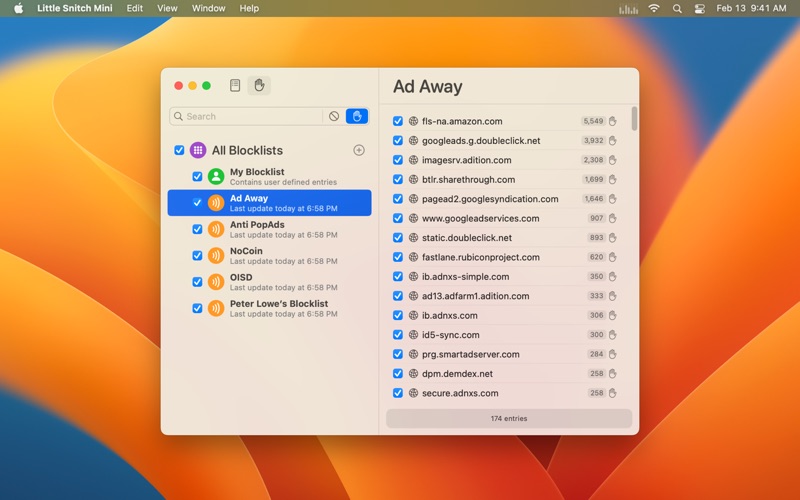Open the Little Snitch Mini menu
Image resolution: width=800 pixels, height=500 pixels.
[74, 8]
